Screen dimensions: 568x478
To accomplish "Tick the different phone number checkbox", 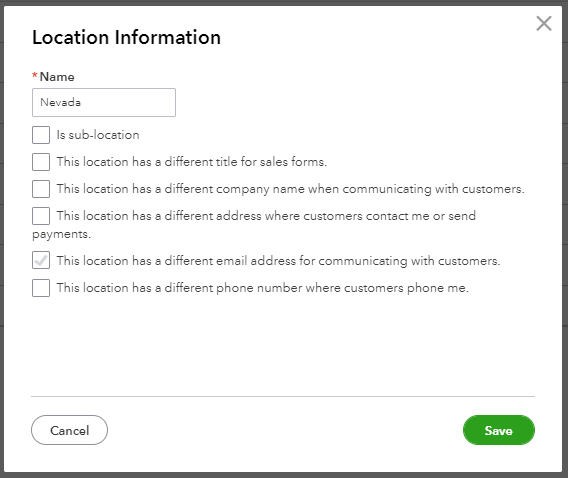I will 41,288.
